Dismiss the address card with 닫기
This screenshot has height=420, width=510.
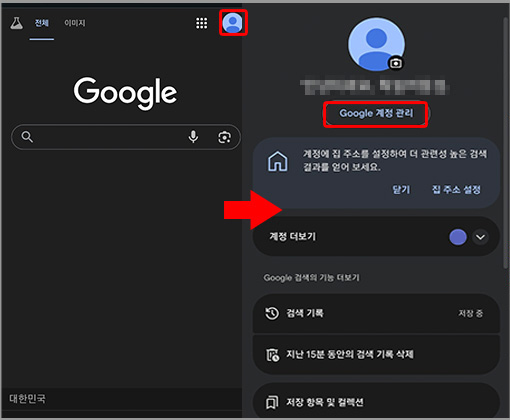pos(401,190)
